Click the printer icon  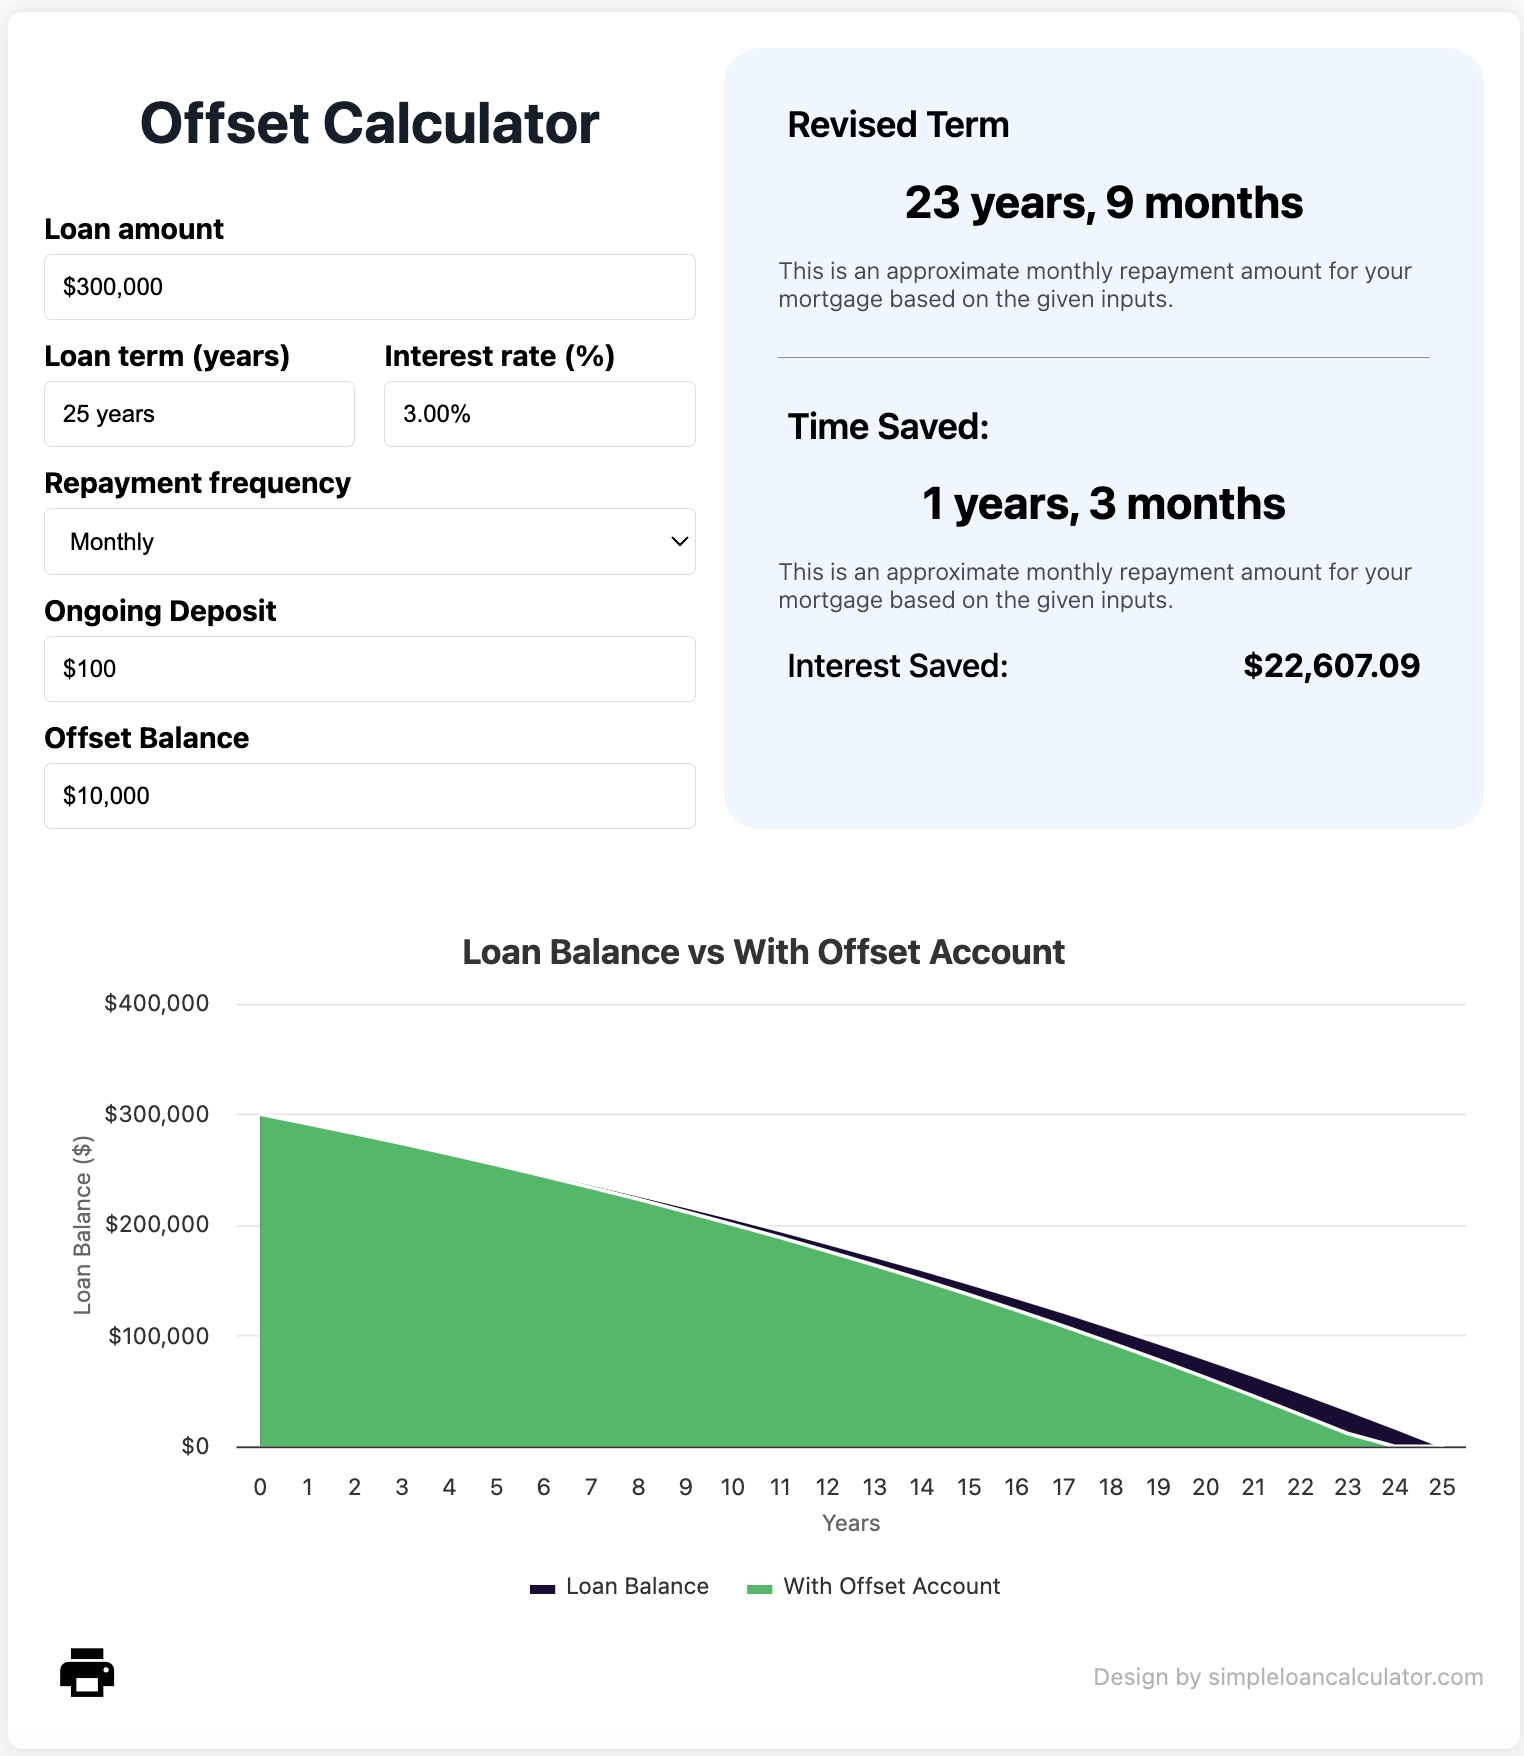click(87, 1672)
